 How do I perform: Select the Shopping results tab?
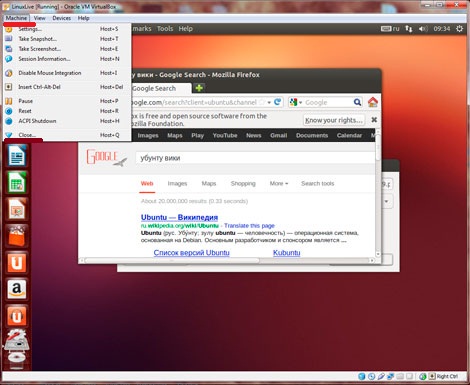point(243,183)
